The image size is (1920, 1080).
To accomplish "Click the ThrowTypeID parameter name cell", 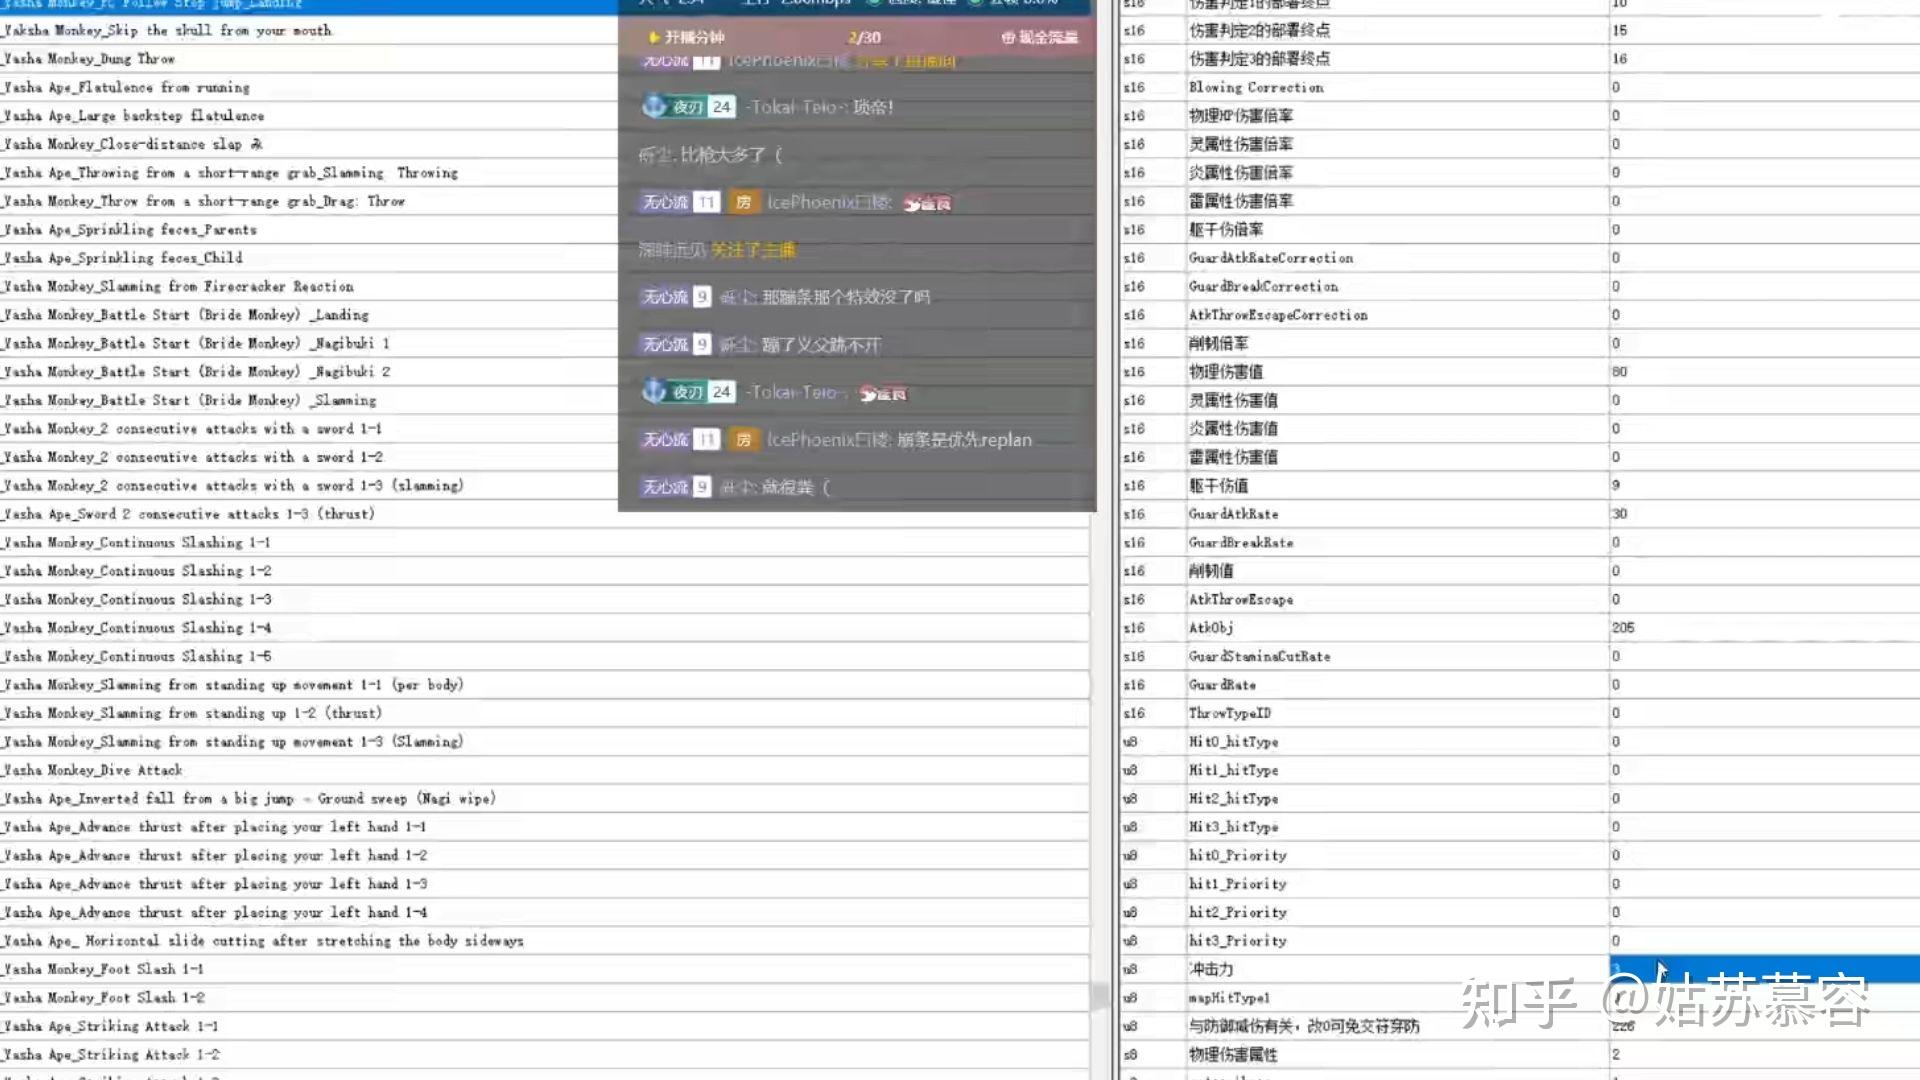I will click(1229, 713).
